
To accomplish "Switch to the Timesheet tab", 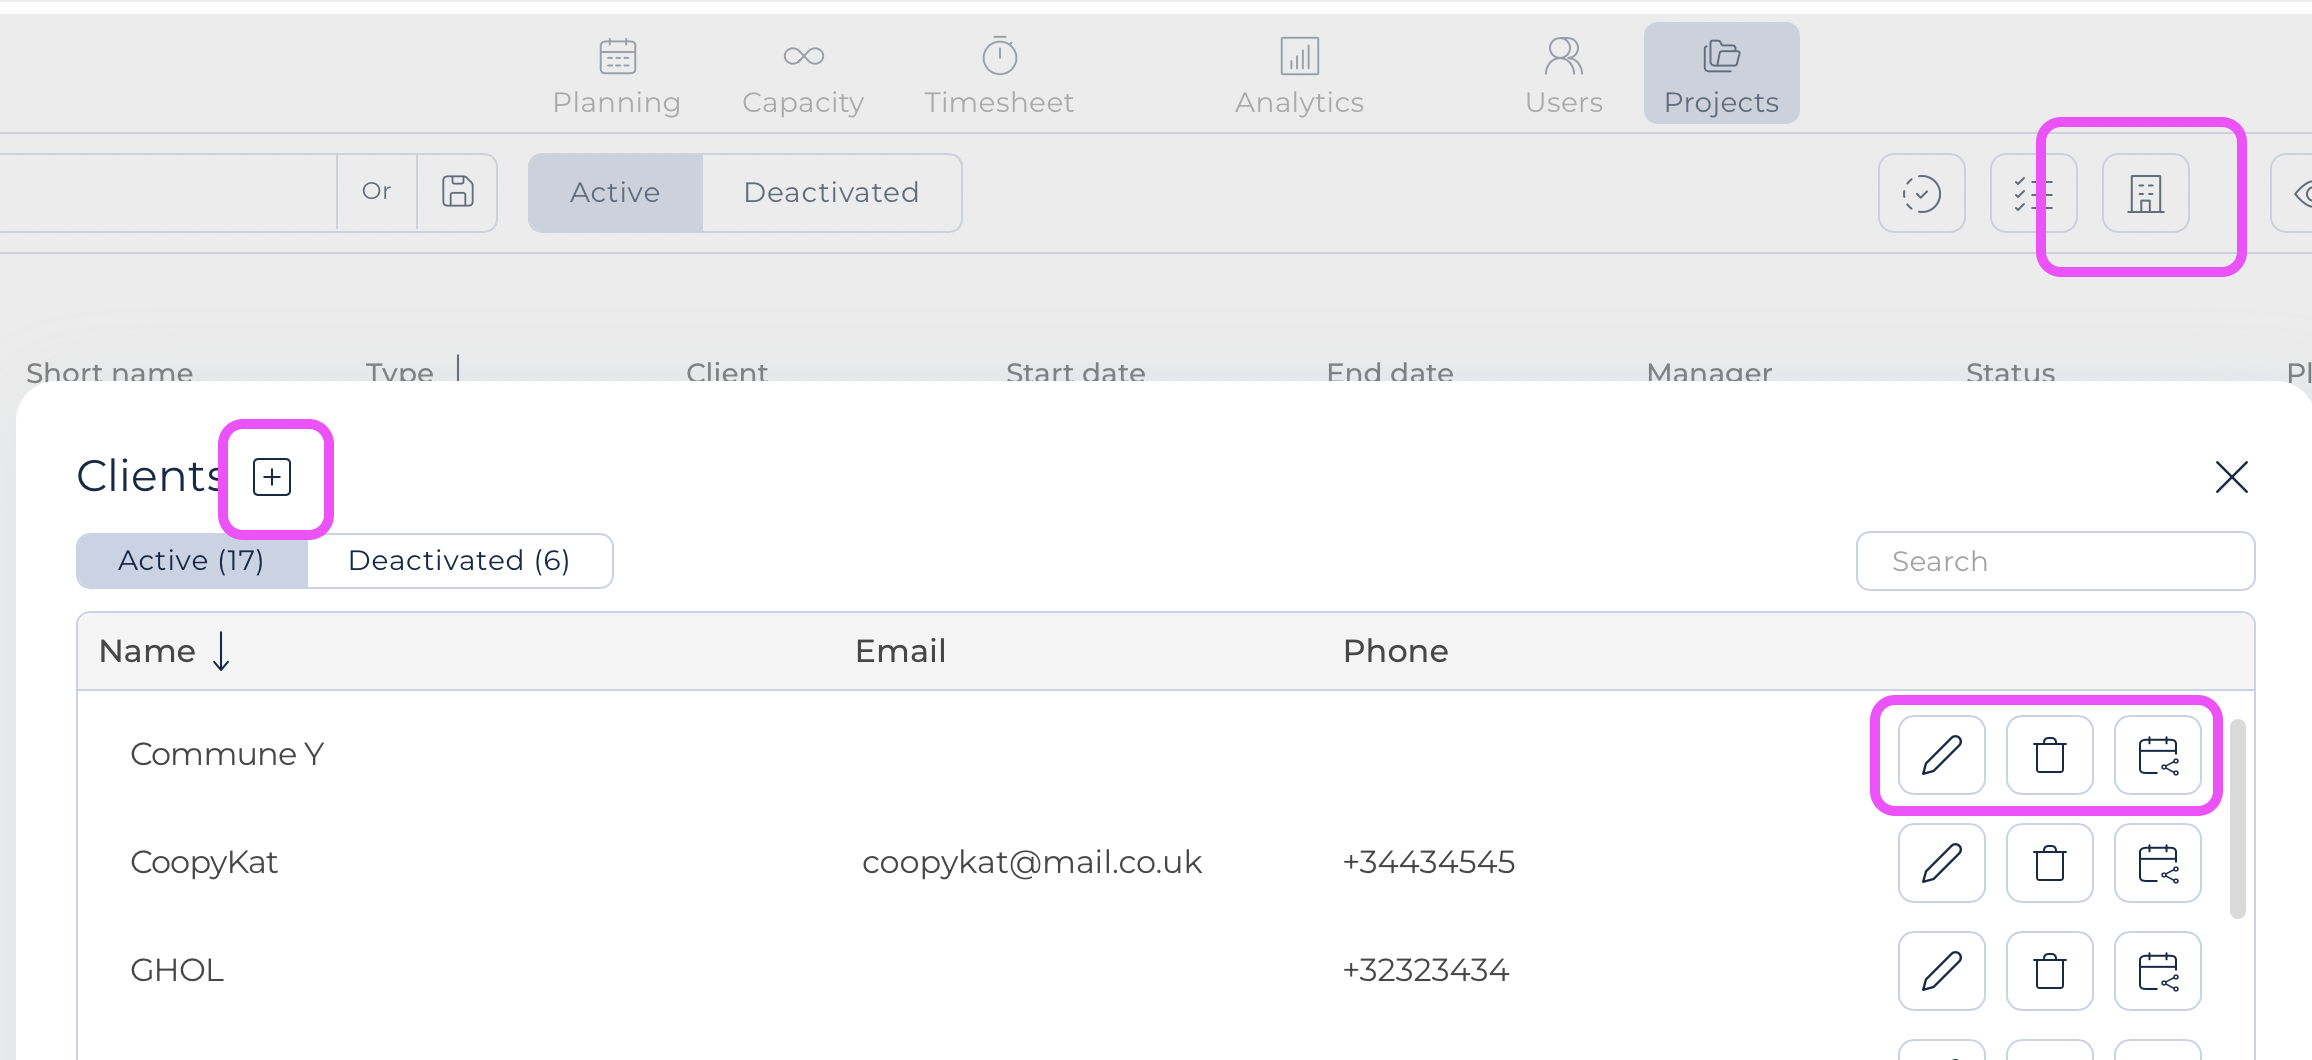I will tap(999, 76).
